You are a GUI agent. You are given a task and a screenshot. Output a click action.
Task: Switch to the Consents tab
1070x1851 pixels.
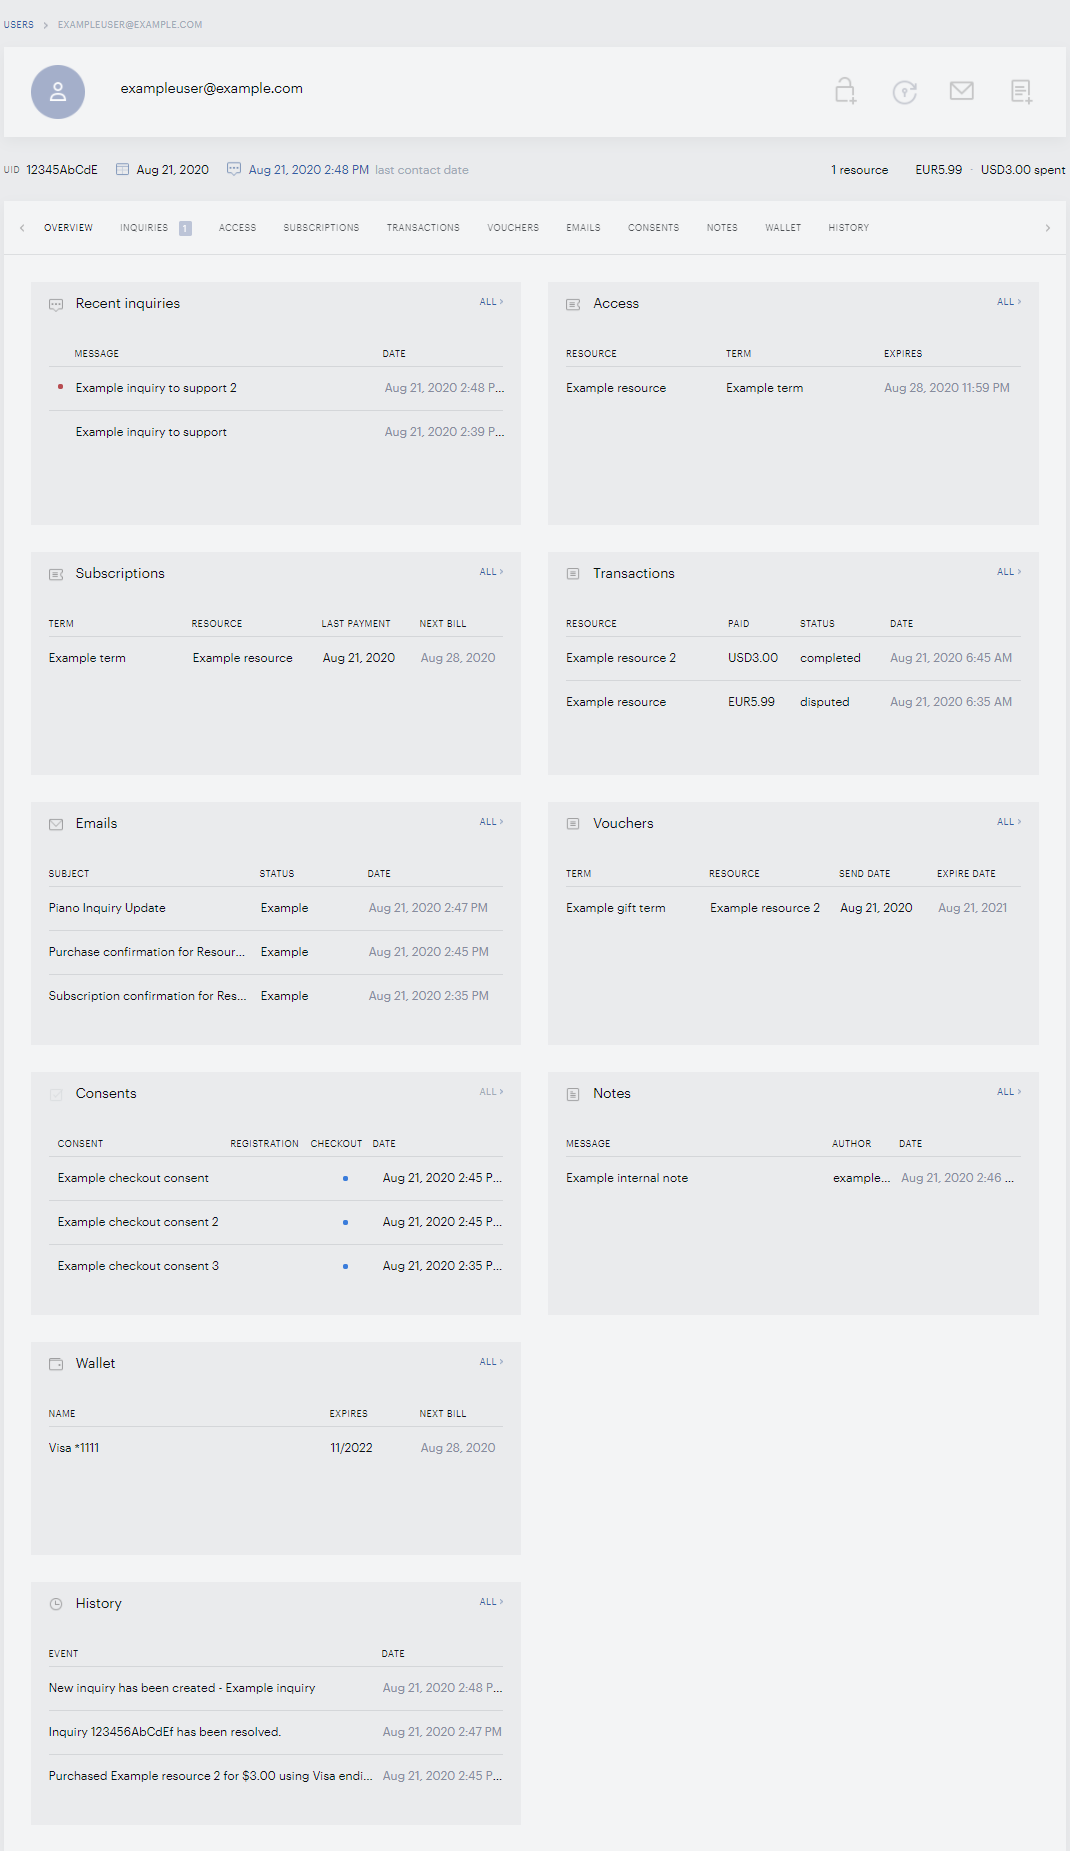(x=653, y=228)
